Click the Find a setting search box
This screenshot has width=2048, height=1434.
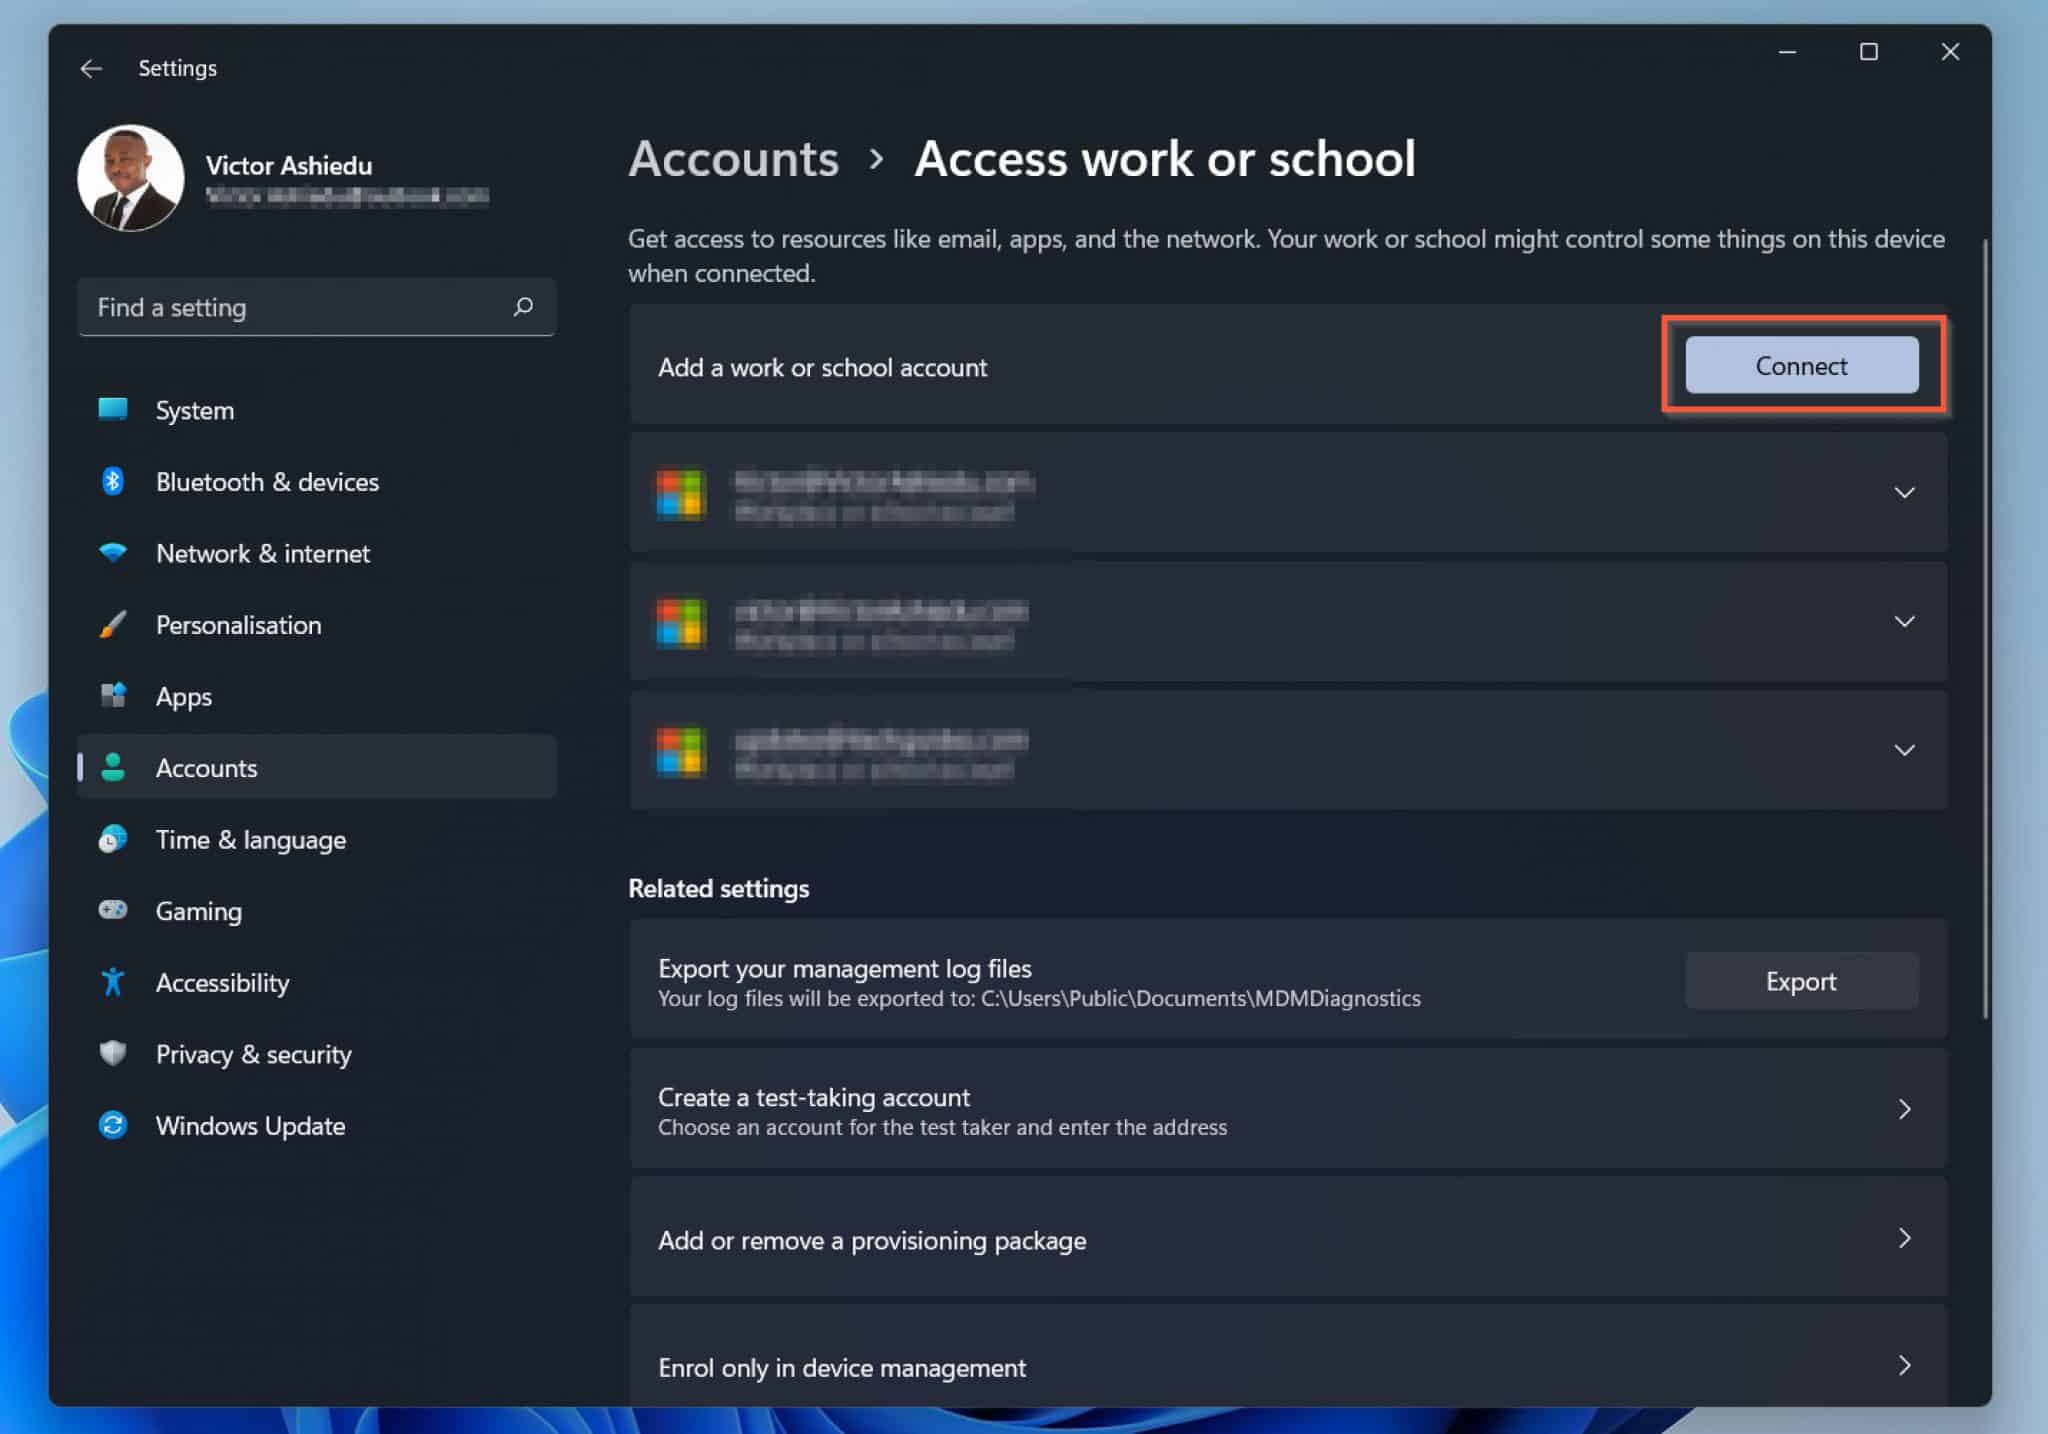tap(316, 307)
